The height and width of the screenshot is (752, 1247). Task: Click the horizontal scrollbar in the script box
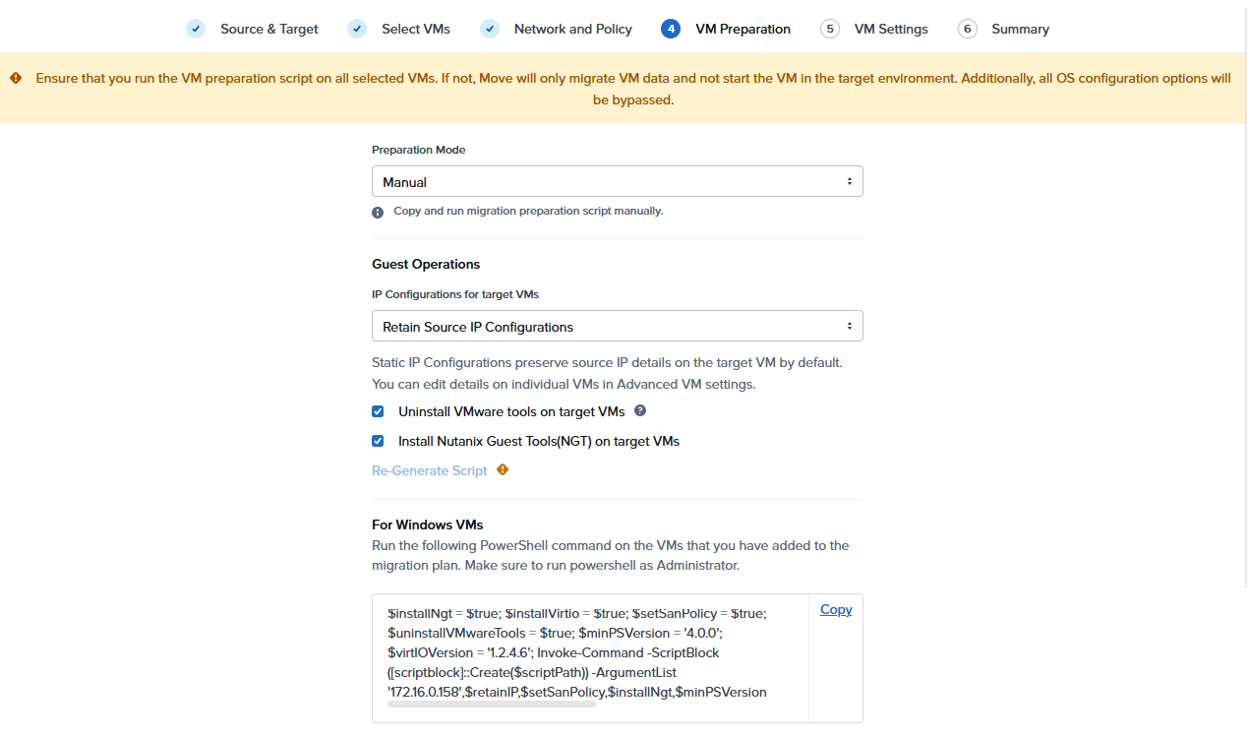pos(491,705)
